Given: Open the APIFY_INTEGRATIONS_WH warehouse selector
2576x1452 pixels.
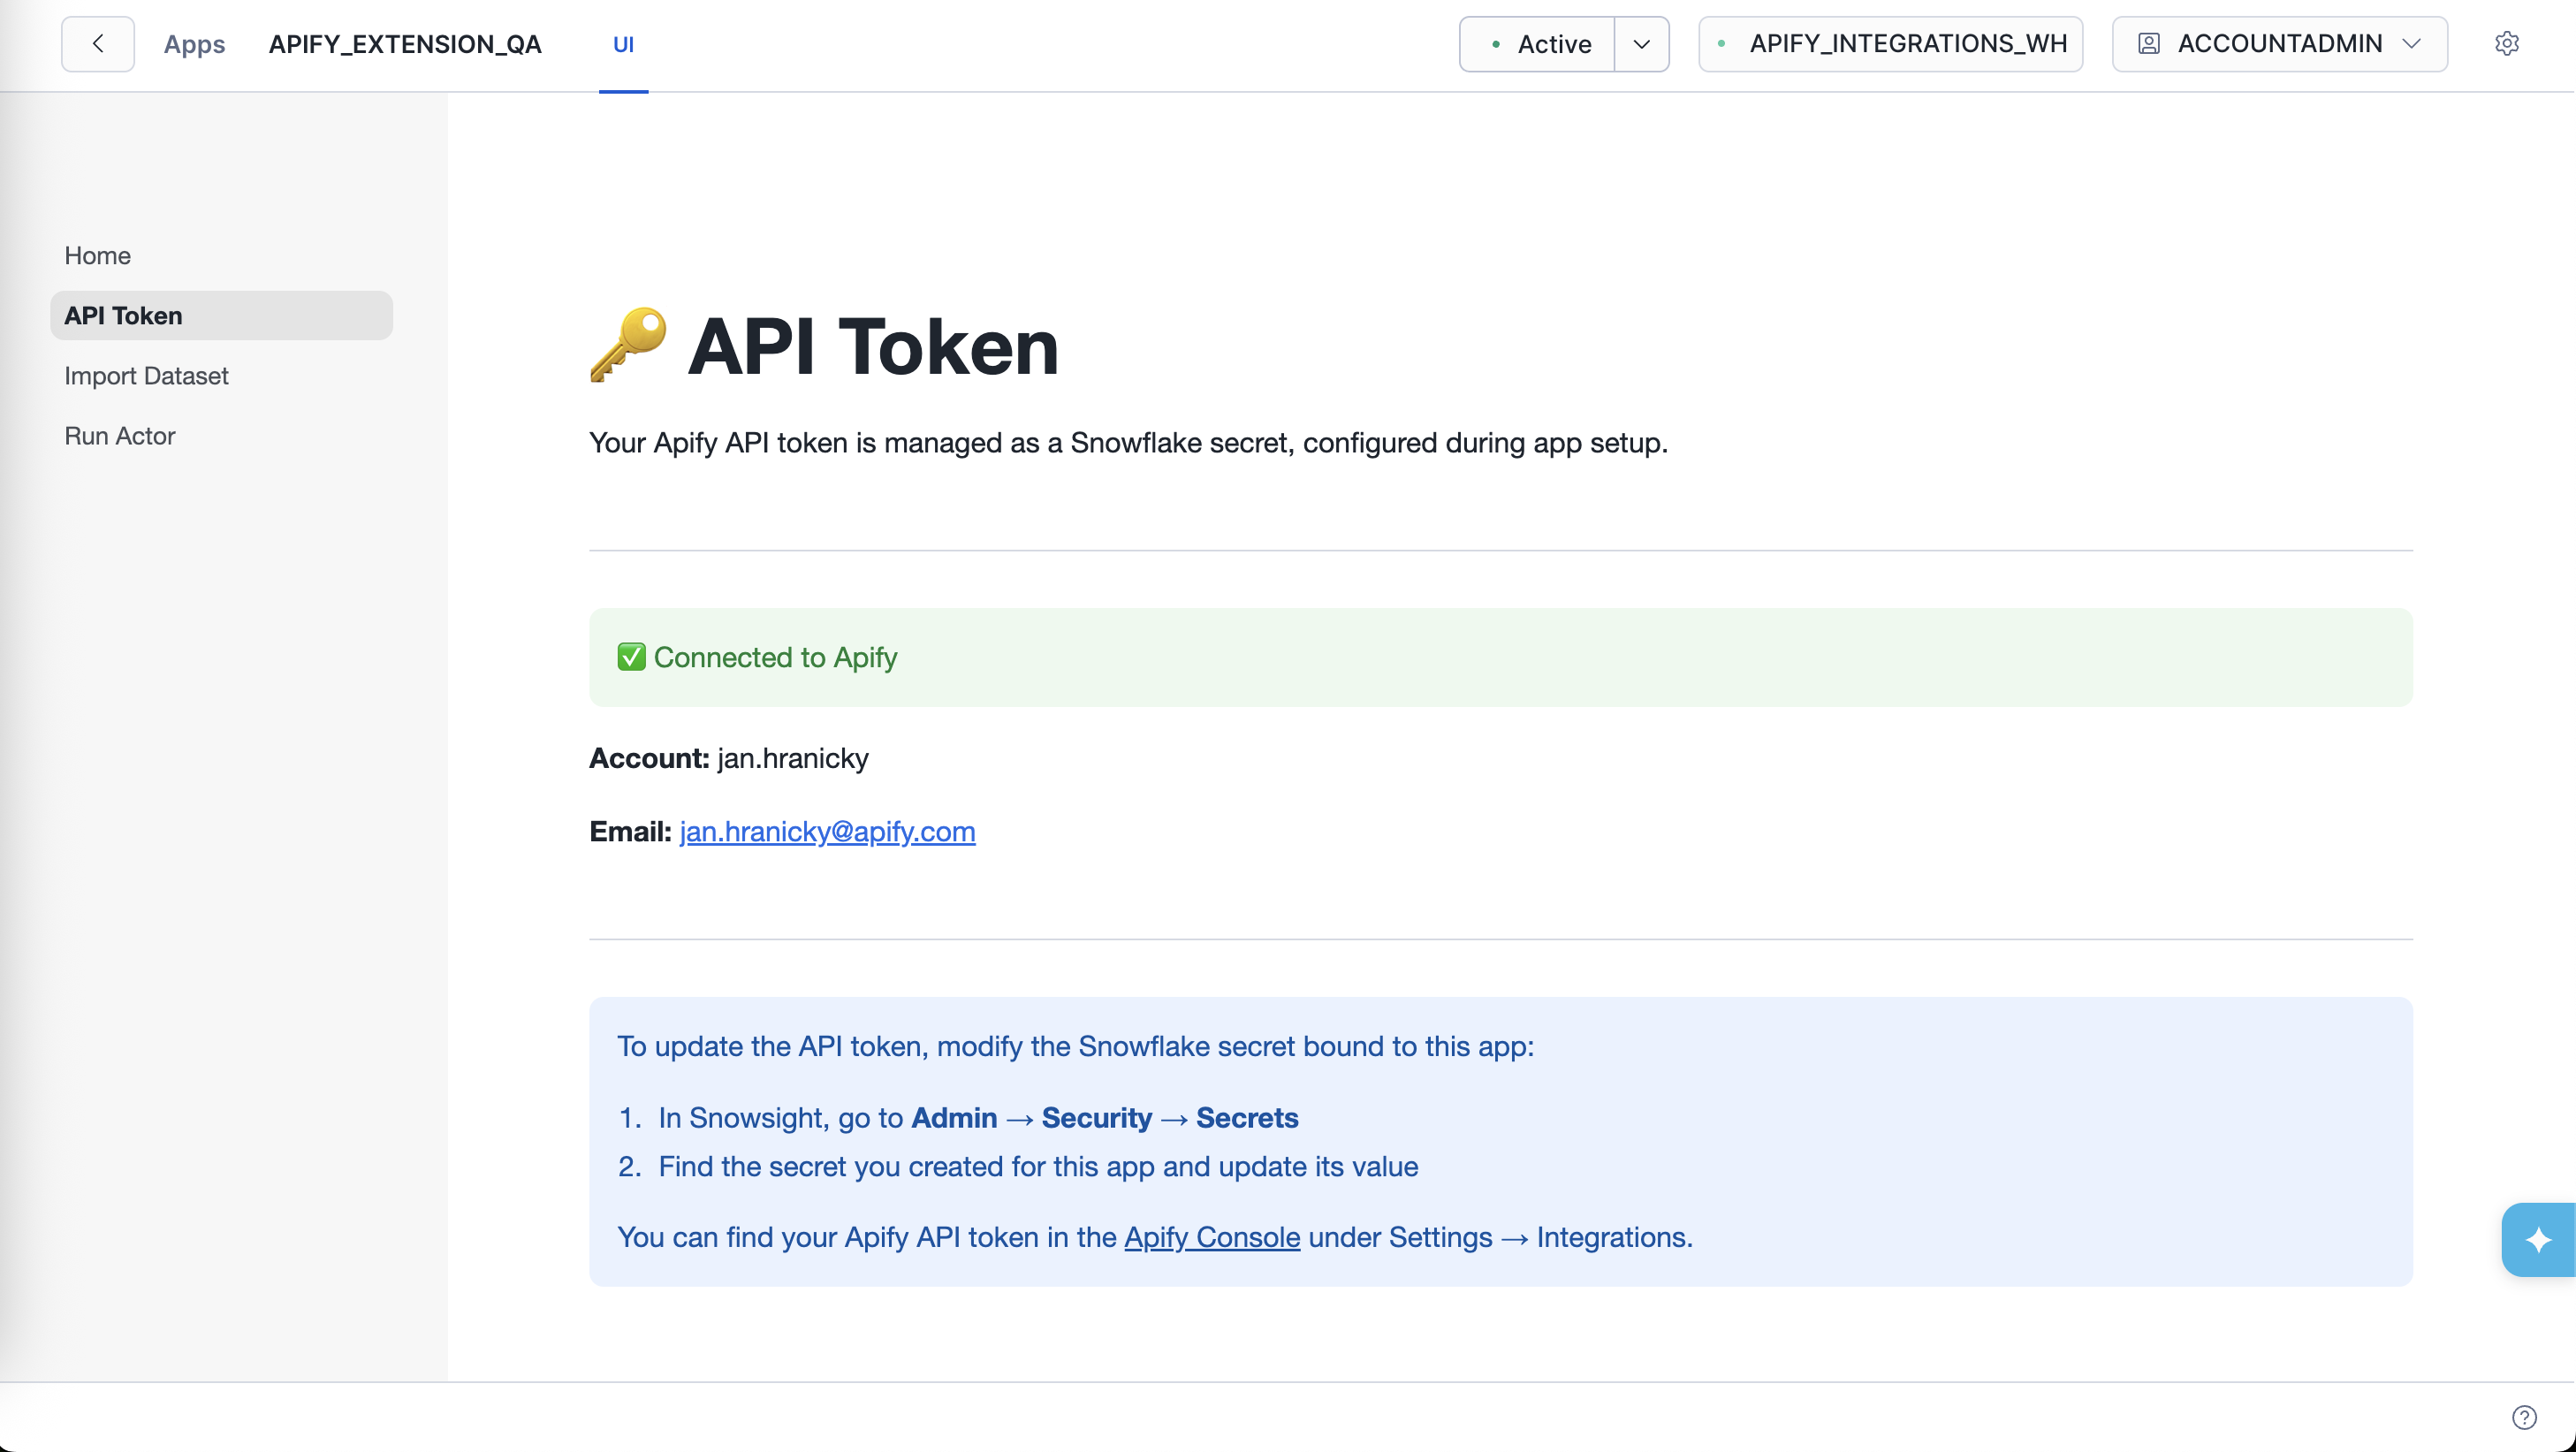Looking at the screenshot, I should [1889, 43].
